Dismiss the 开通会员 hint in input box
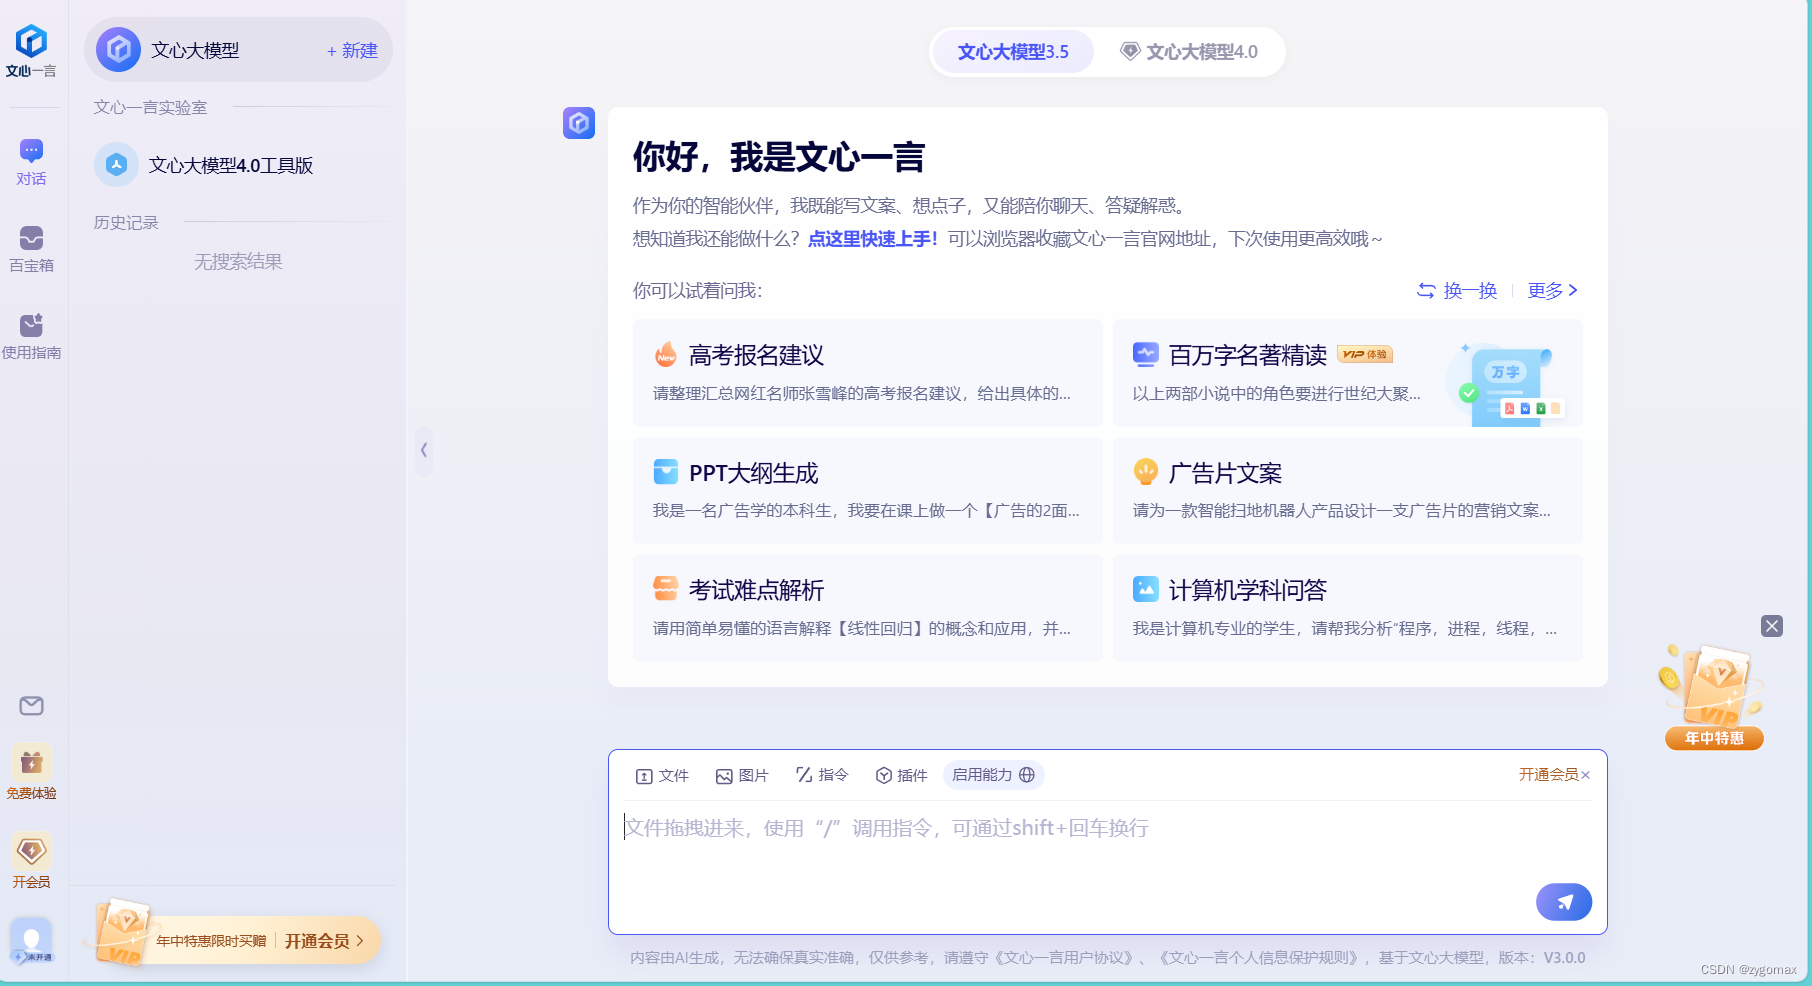This screenshot has height=986, width=1812. 1586,775
